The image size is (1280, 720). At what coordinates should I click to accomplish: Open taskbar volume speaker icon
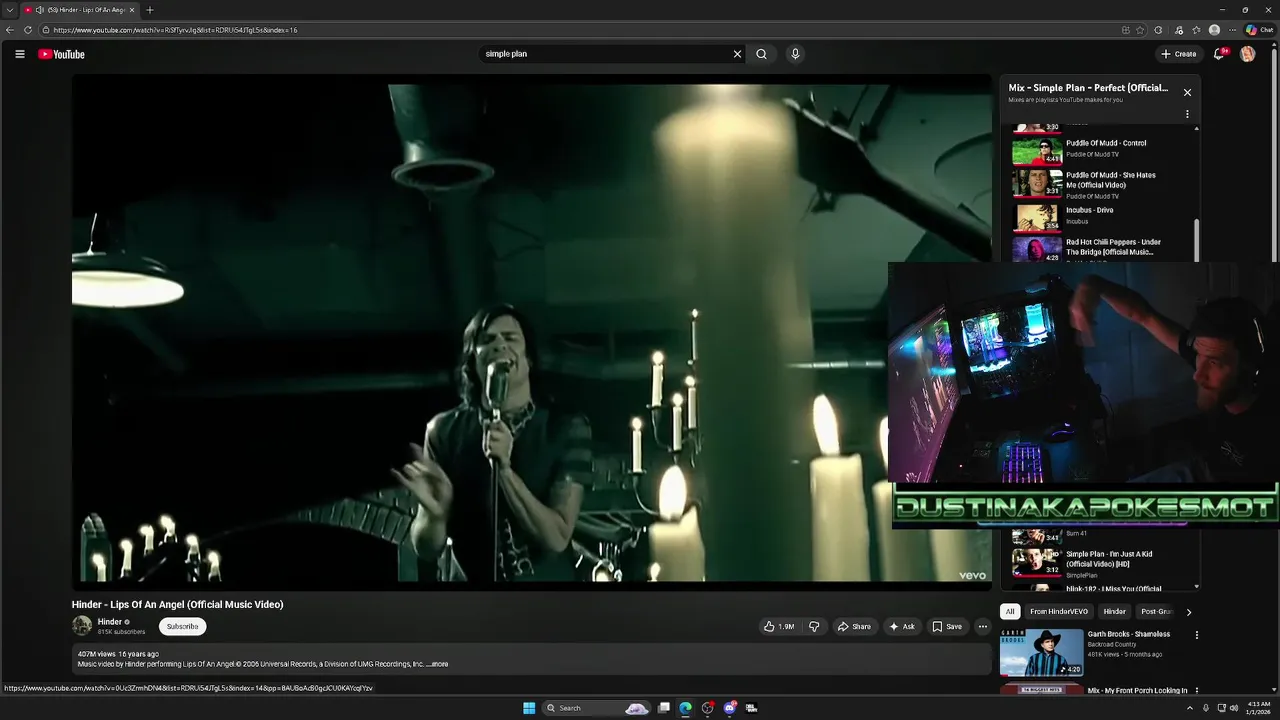(1233, 708)
